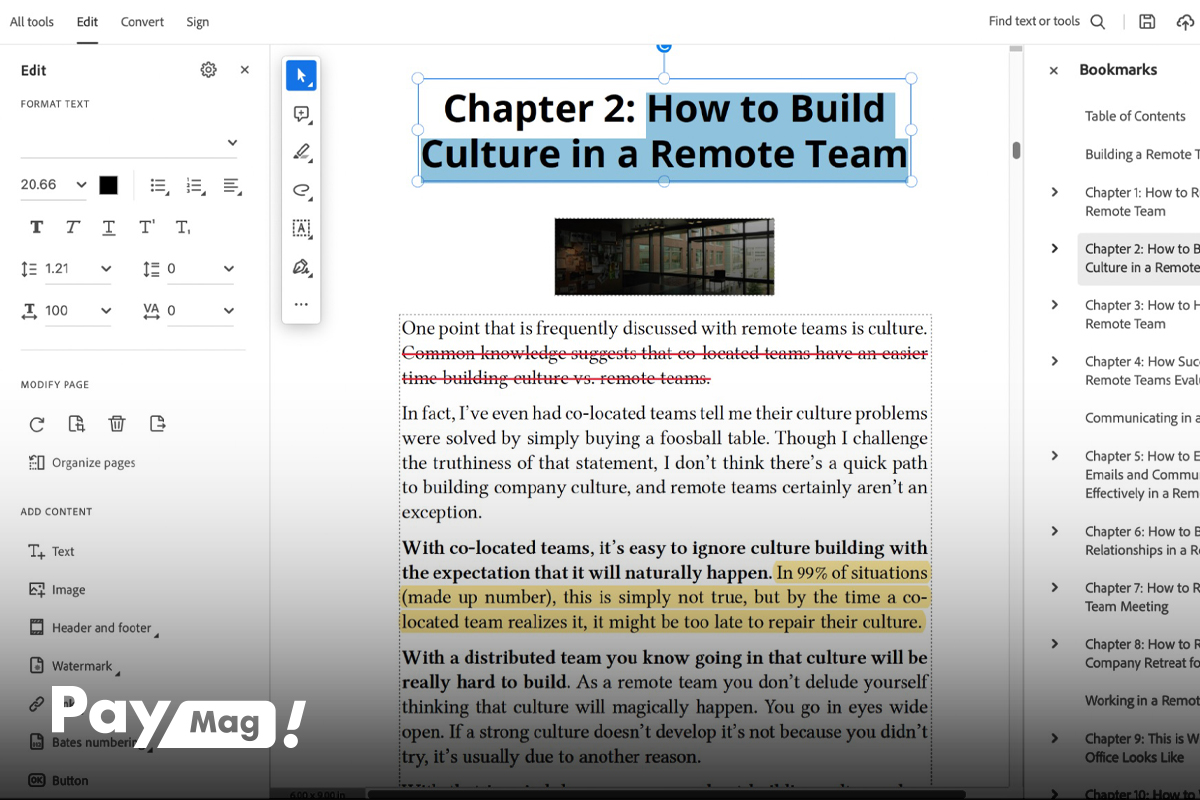Toggle underline text formatting
This screenshot has height=800, width=1200.
point(109,227)
